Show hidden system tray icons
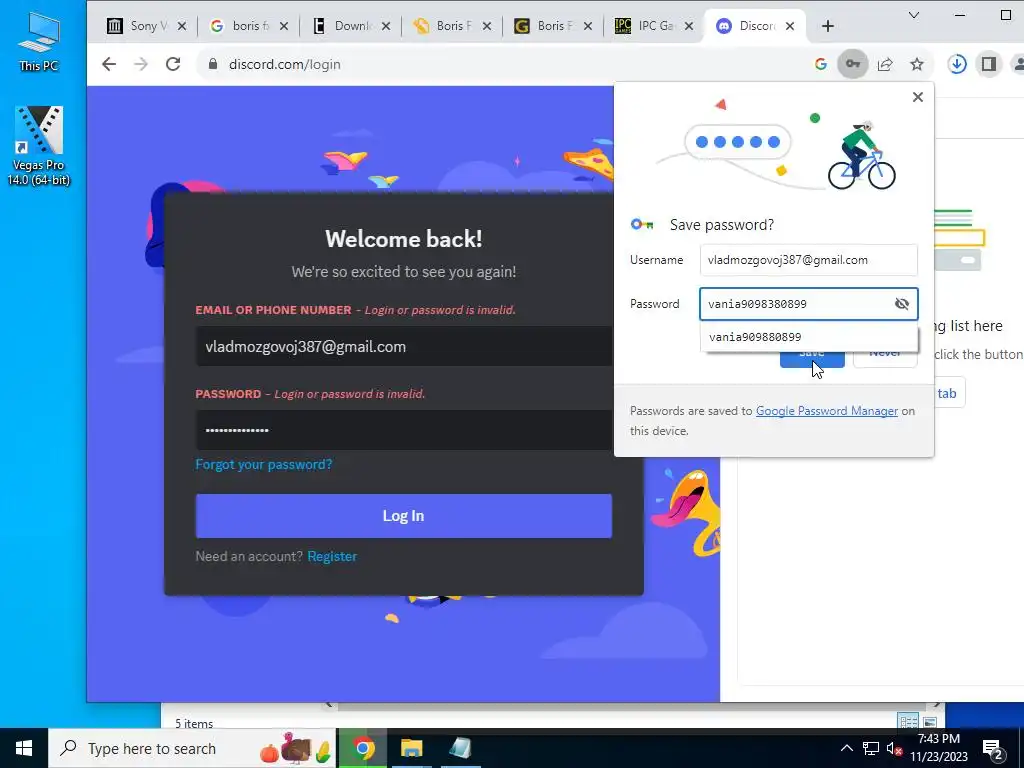1024x768 pixels. [x=846, y=748]
